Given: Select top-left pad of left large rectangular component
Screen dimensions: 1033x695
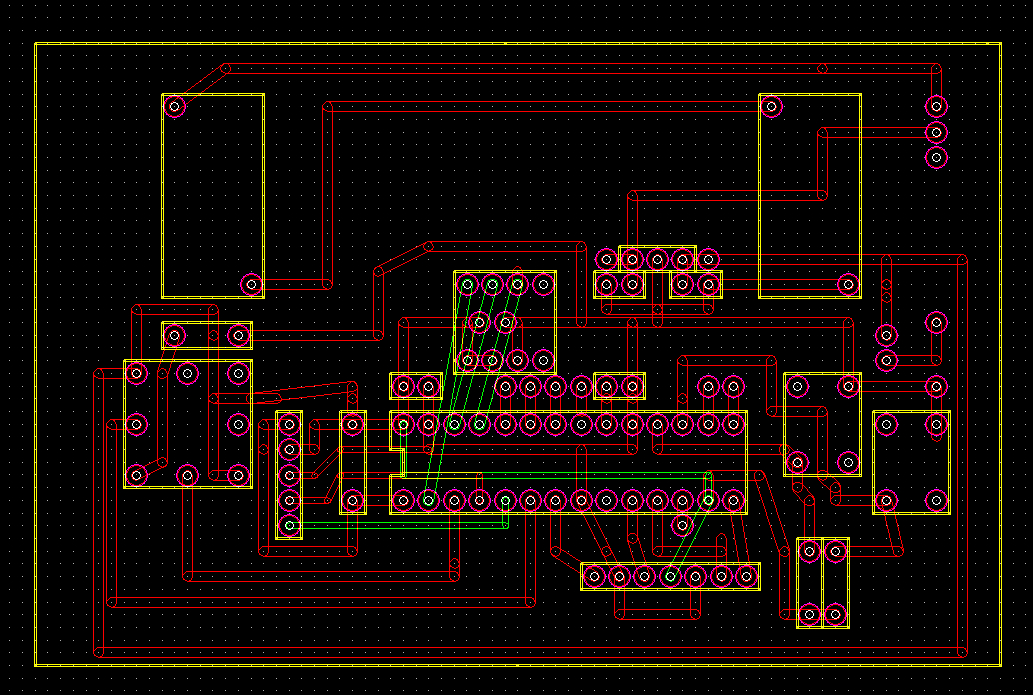Looking at the screenshot, I should tap(175, 106).
